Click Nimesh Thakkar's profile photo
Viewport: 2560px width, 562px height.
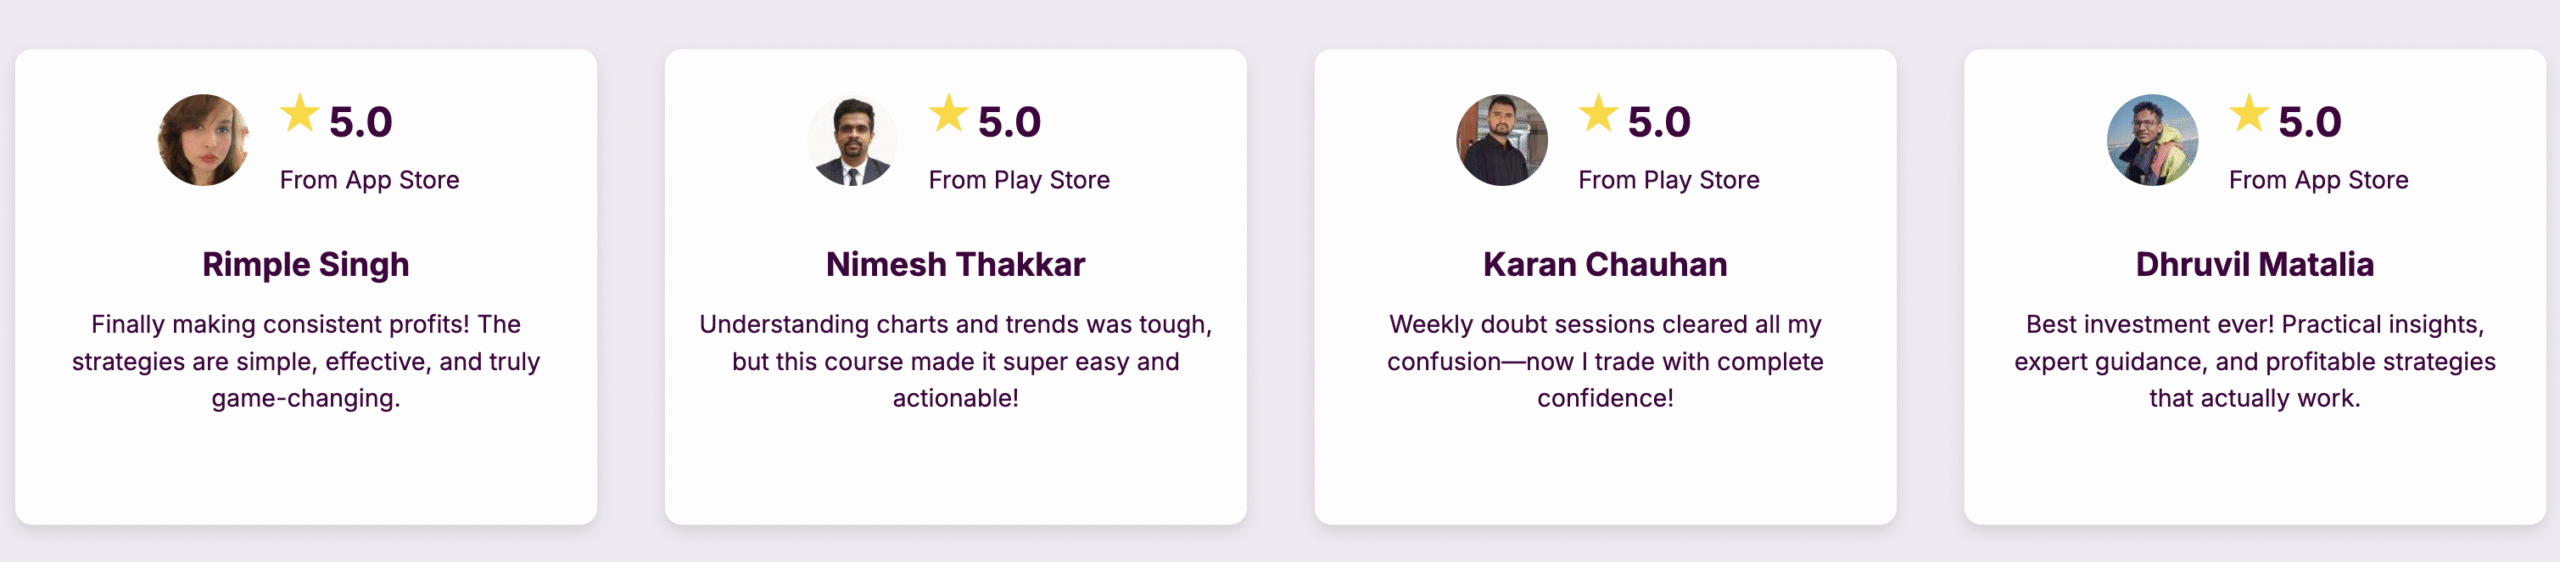[852, 140]
